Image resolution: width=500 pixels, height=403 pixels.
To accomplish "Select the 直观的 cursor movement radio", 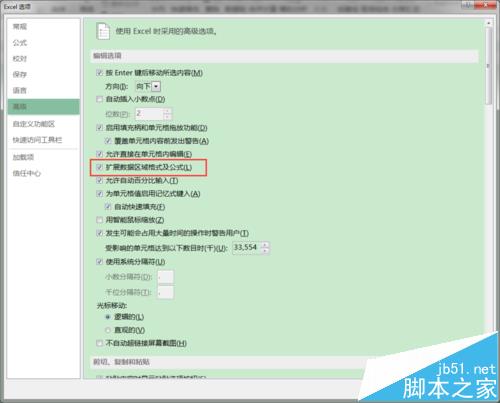I will 108,330.
